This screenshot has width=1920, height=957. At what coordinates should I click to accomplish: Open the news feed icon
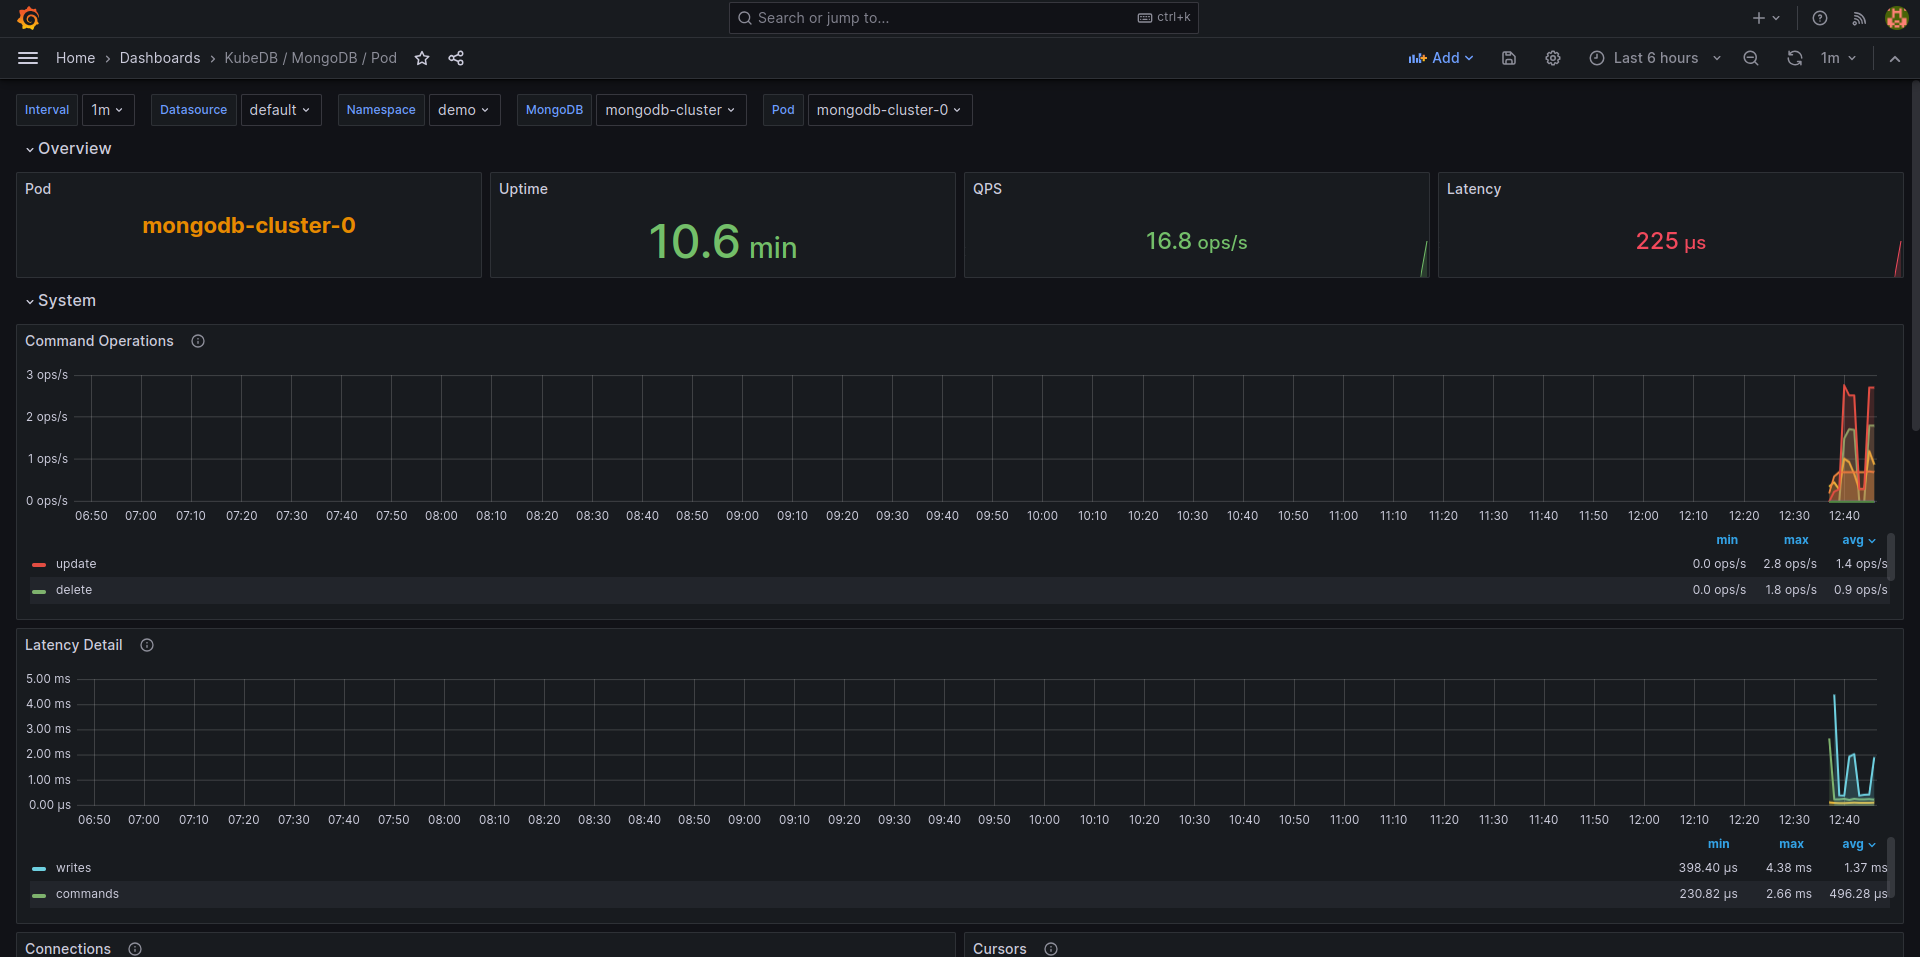[x=1858, y=18]
